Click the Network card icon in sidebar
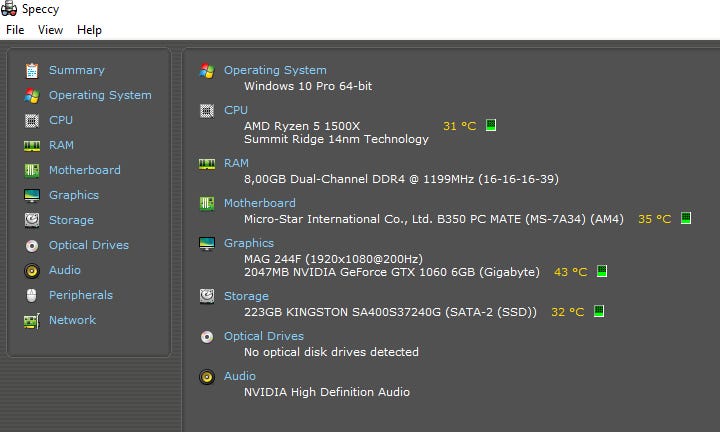720x432 pixels. (x=32, y=321)
